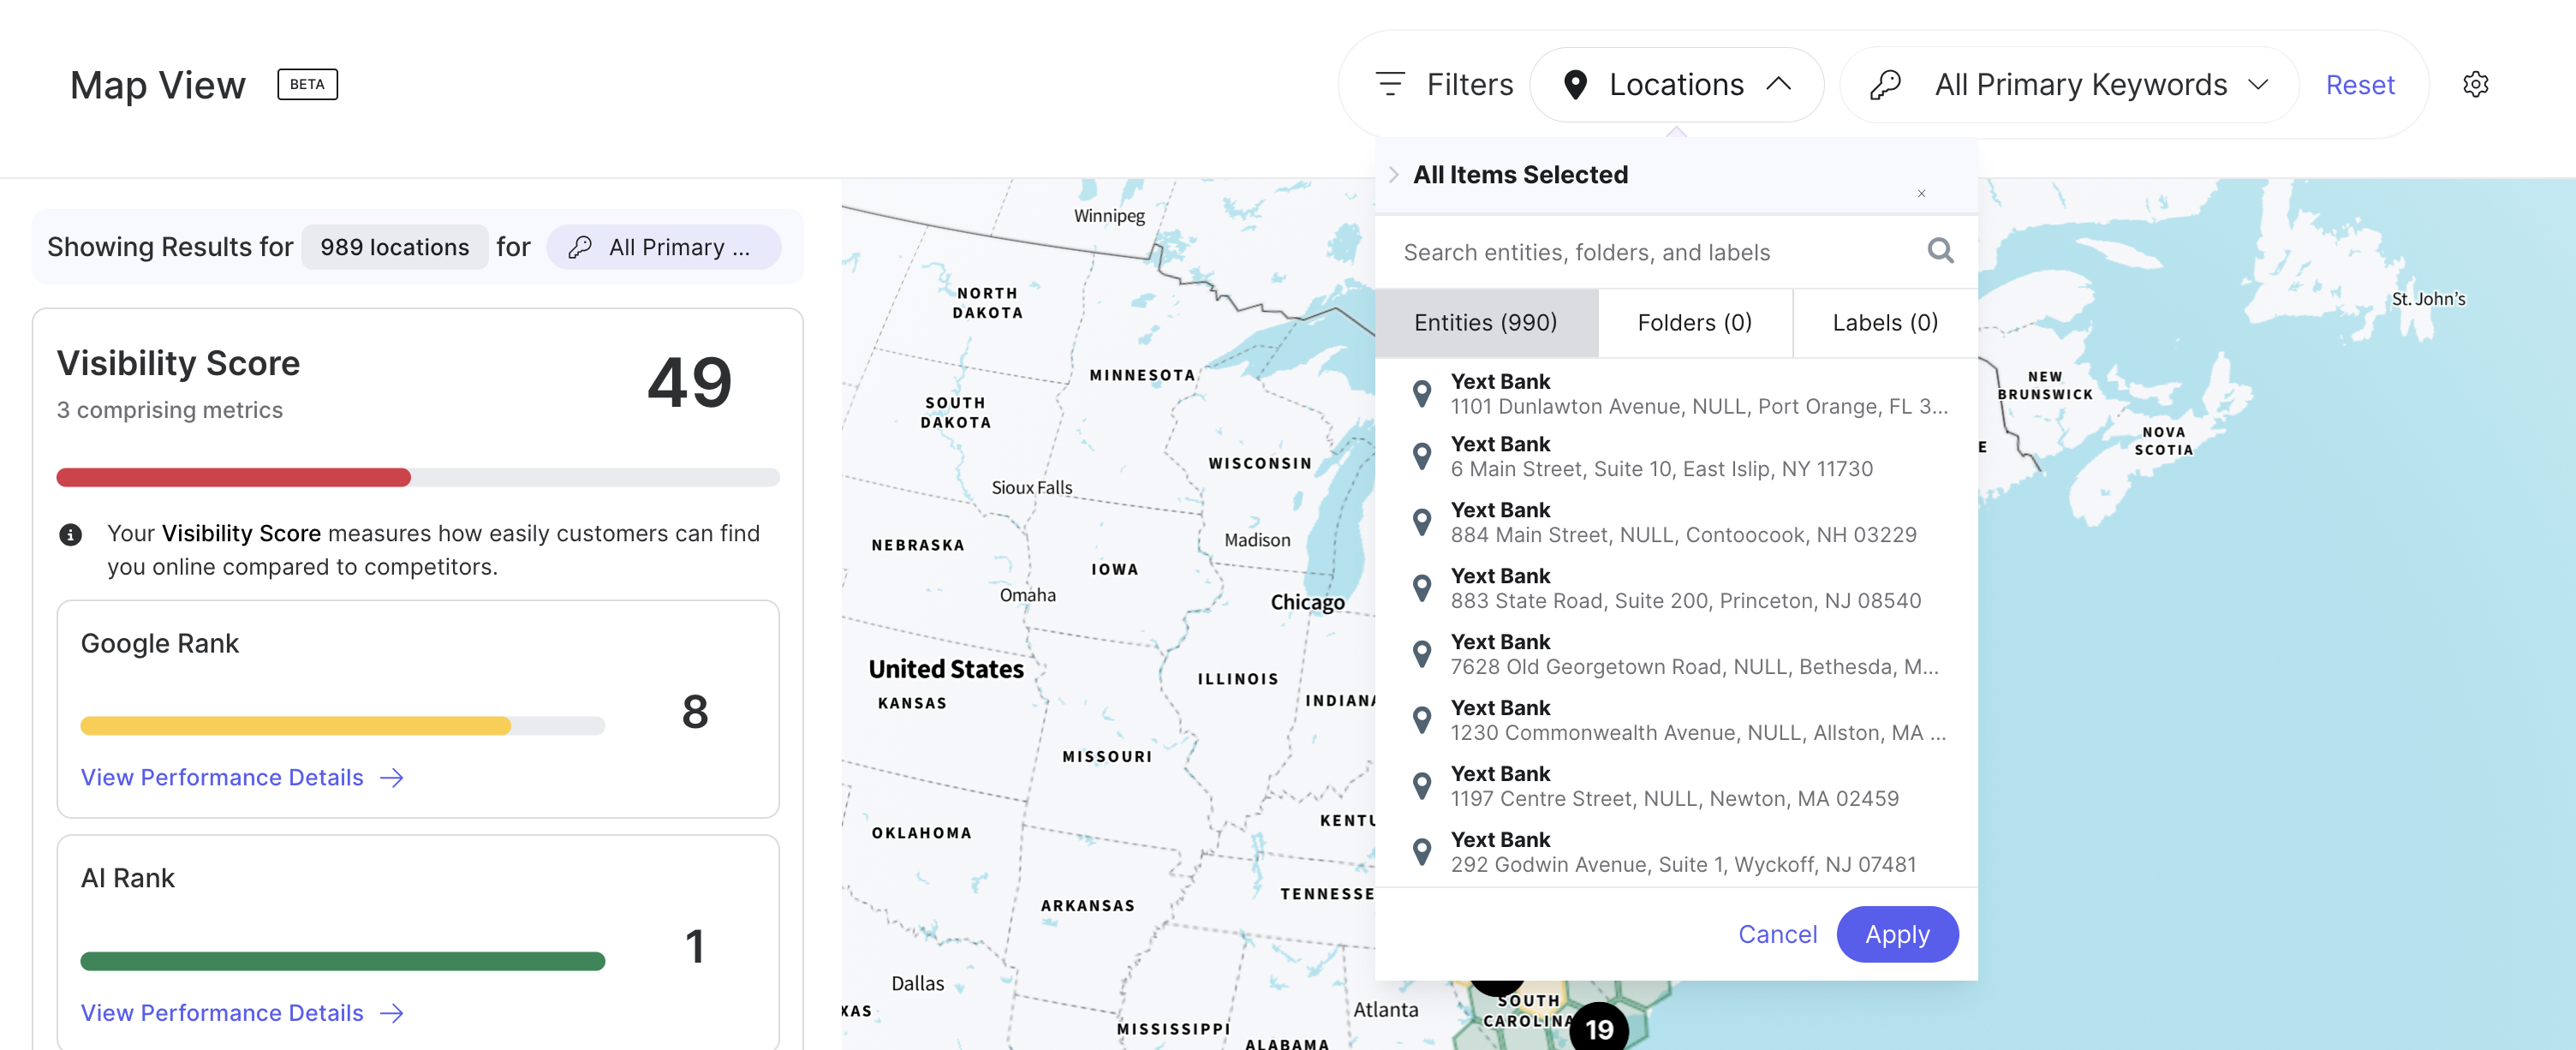Open the settings gear icon
2576x1050 pixels.
[2475, 85]
